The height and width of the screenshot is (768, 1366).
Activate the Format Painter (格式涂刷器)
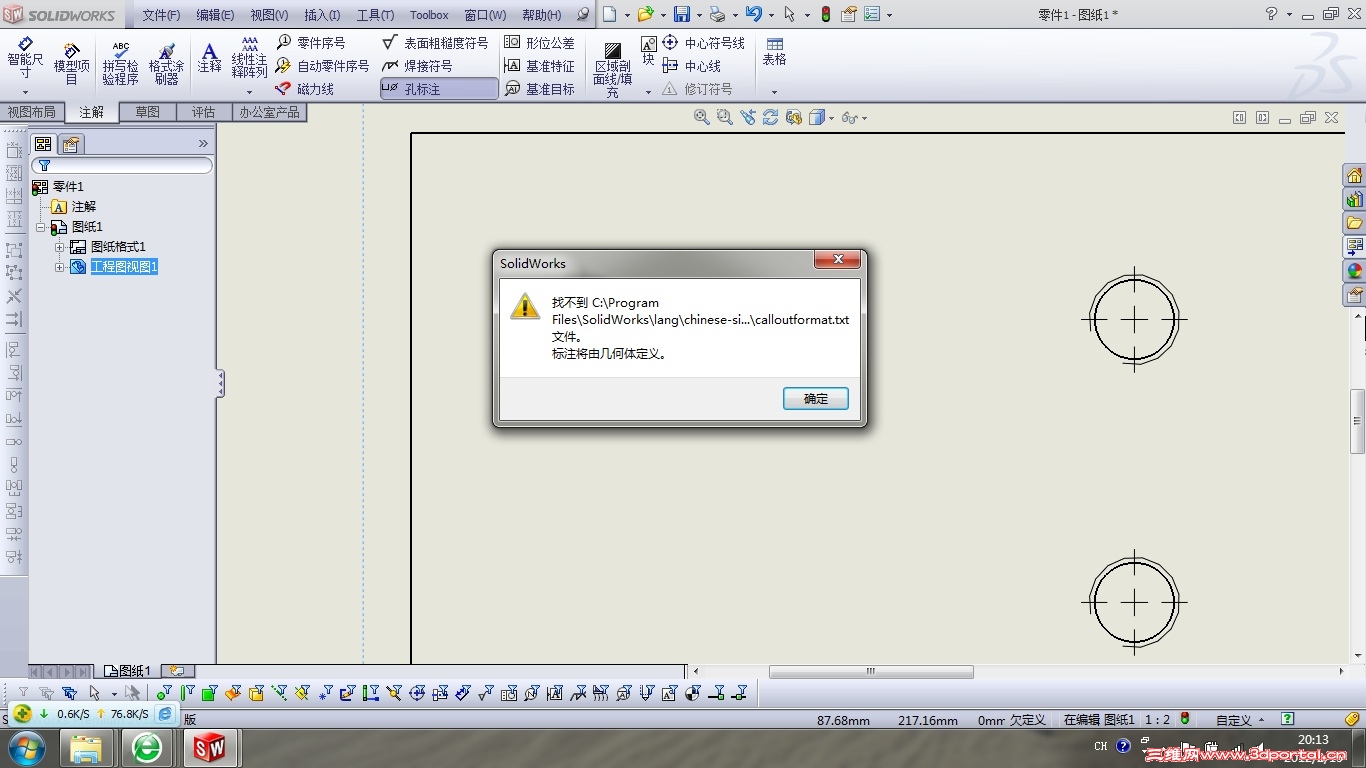pos(166,63)
